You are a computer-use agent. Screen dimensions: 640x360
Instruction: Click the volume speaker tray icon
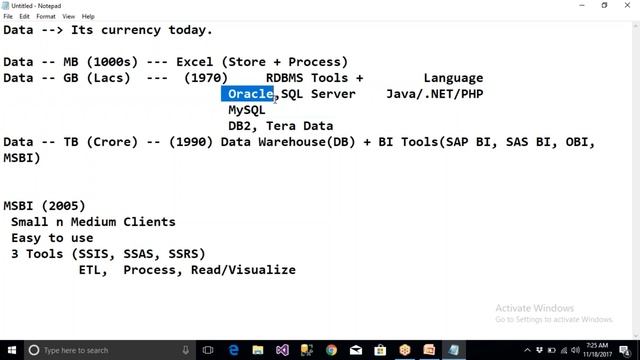point(576,350)
